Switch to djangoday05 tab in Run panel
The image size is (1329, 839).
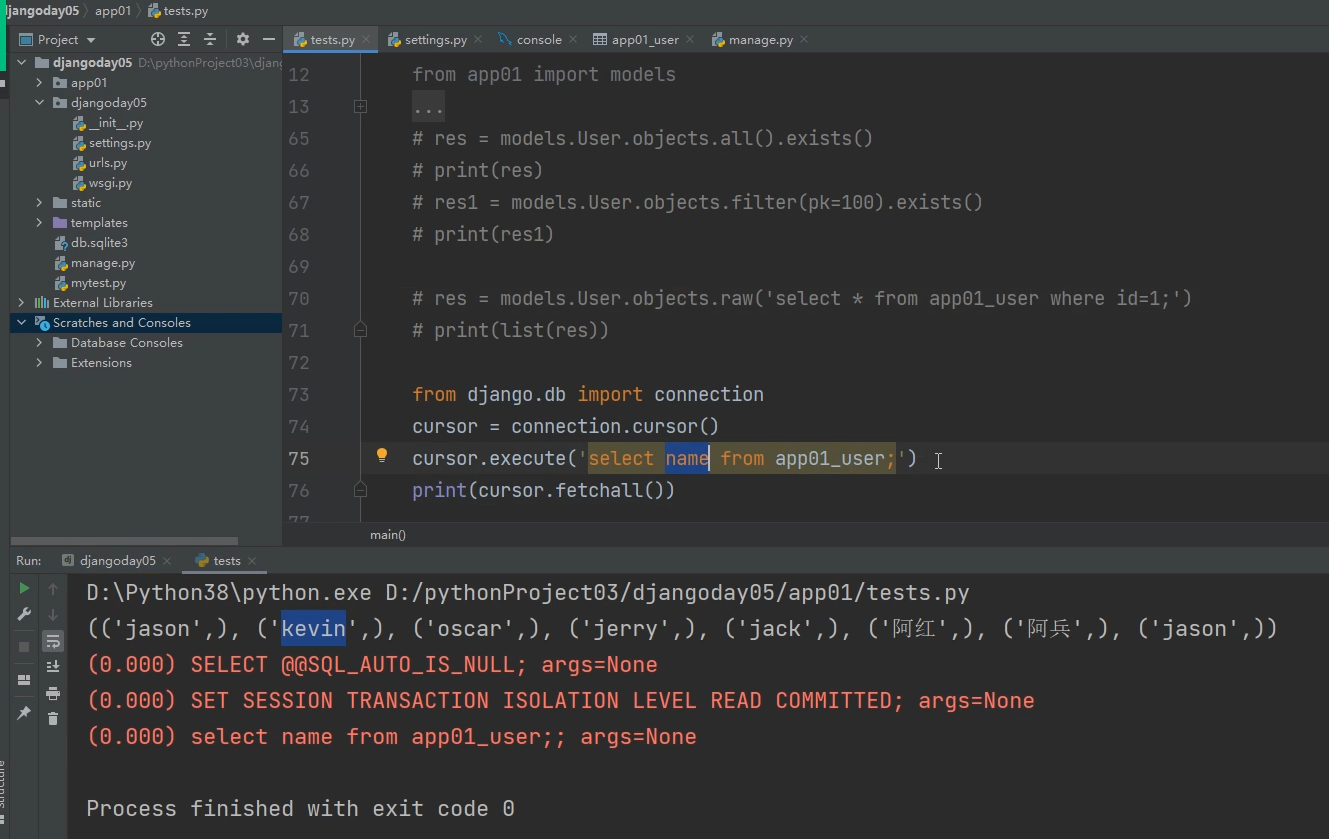tap(118, 561)
